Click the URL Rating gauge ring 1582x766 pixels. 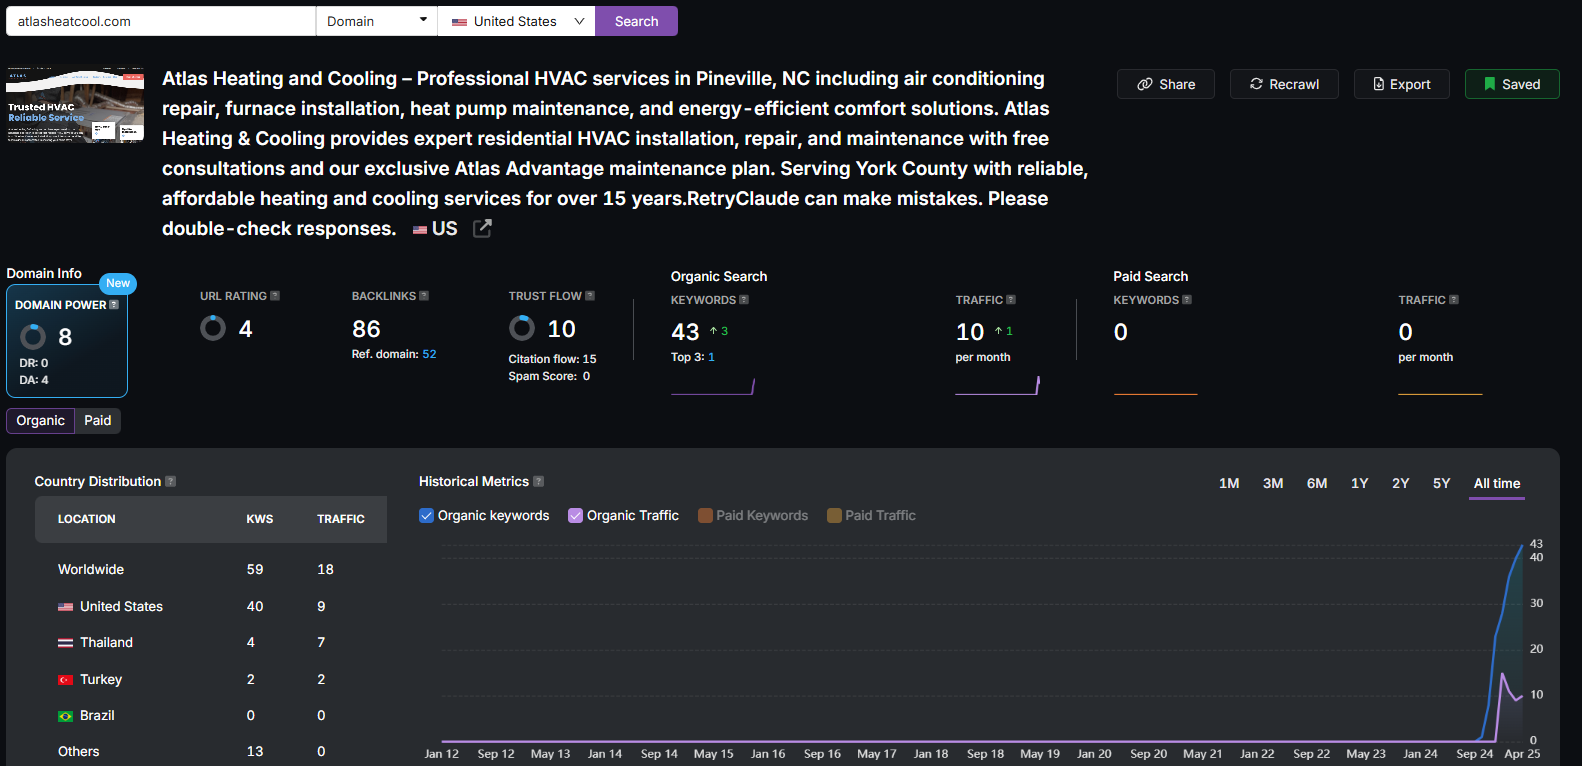click(x=213, y=328)
